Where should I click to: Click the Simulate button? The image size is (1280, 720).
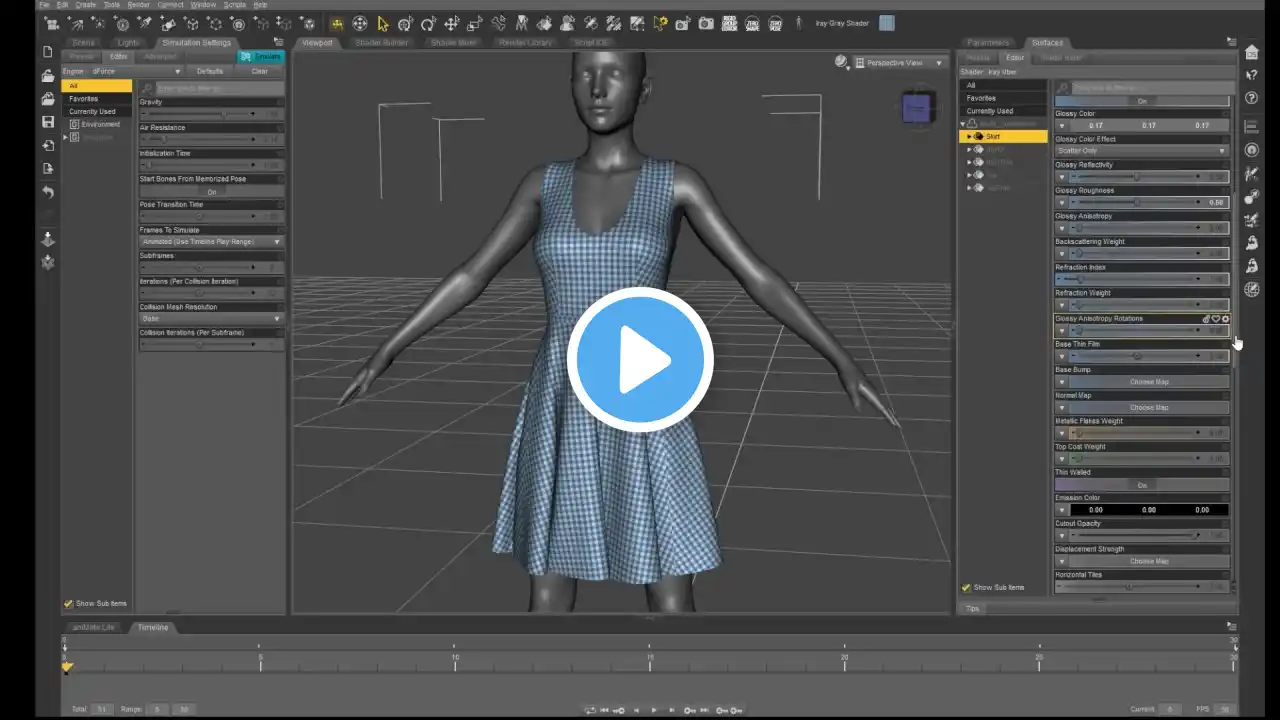pyautogui.click(x=261, y=57)
